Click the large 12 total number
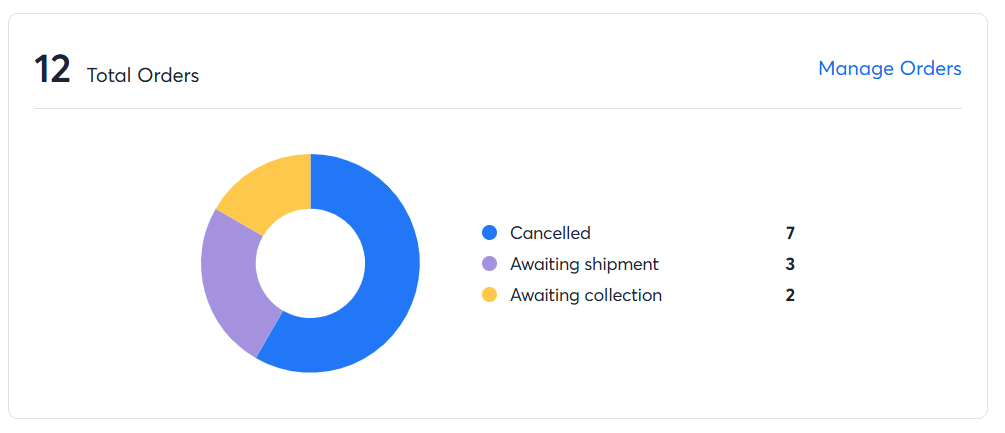The width and height of the screenshot is (1005, 433). point(52,71)
